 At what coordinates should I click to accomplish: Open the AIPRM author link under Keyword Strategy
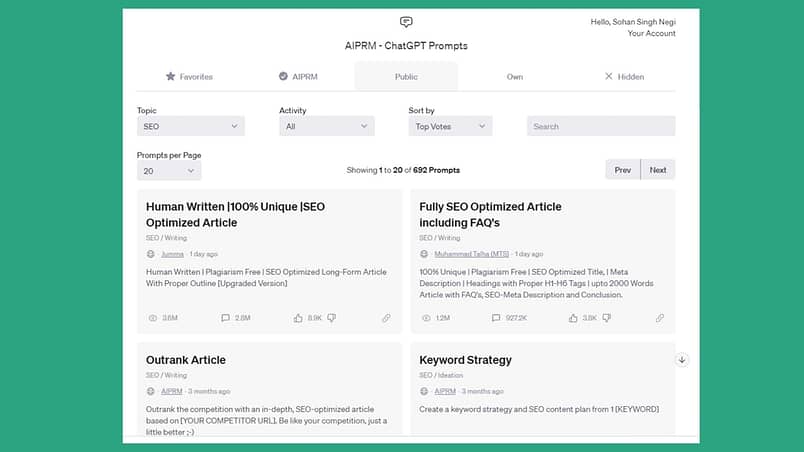445,391
